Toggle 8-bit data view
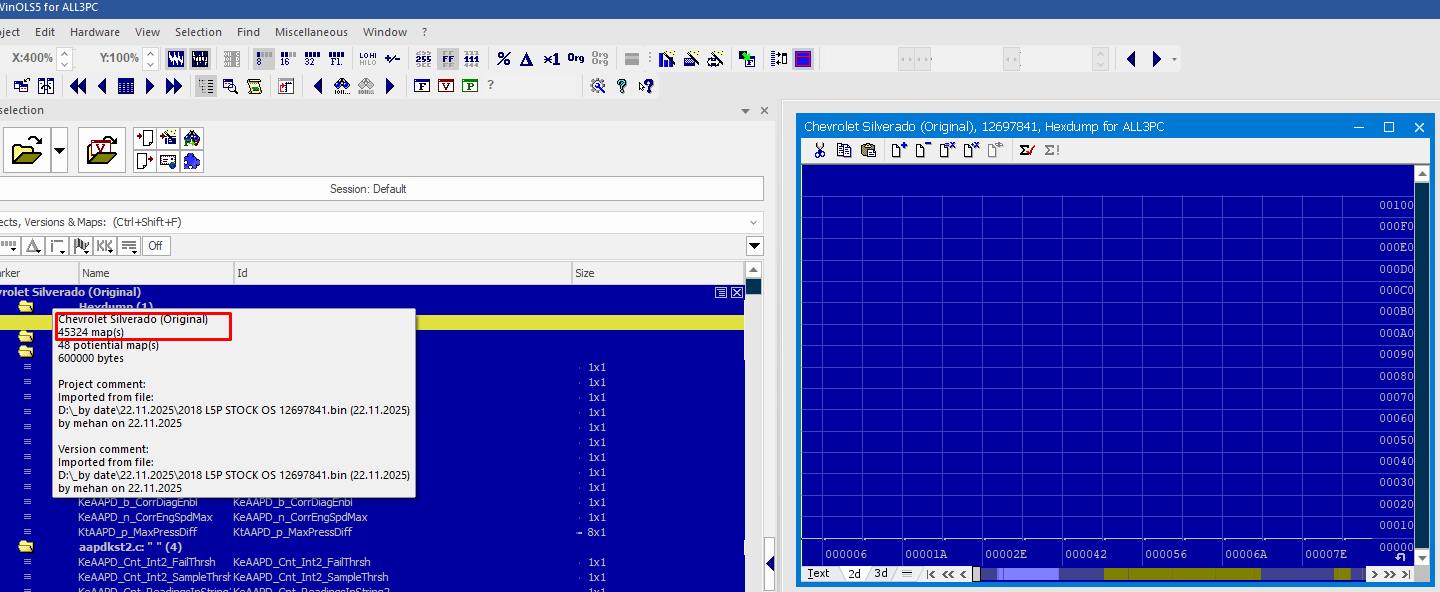The image size is (1440, 592). [x=264, y=59]
